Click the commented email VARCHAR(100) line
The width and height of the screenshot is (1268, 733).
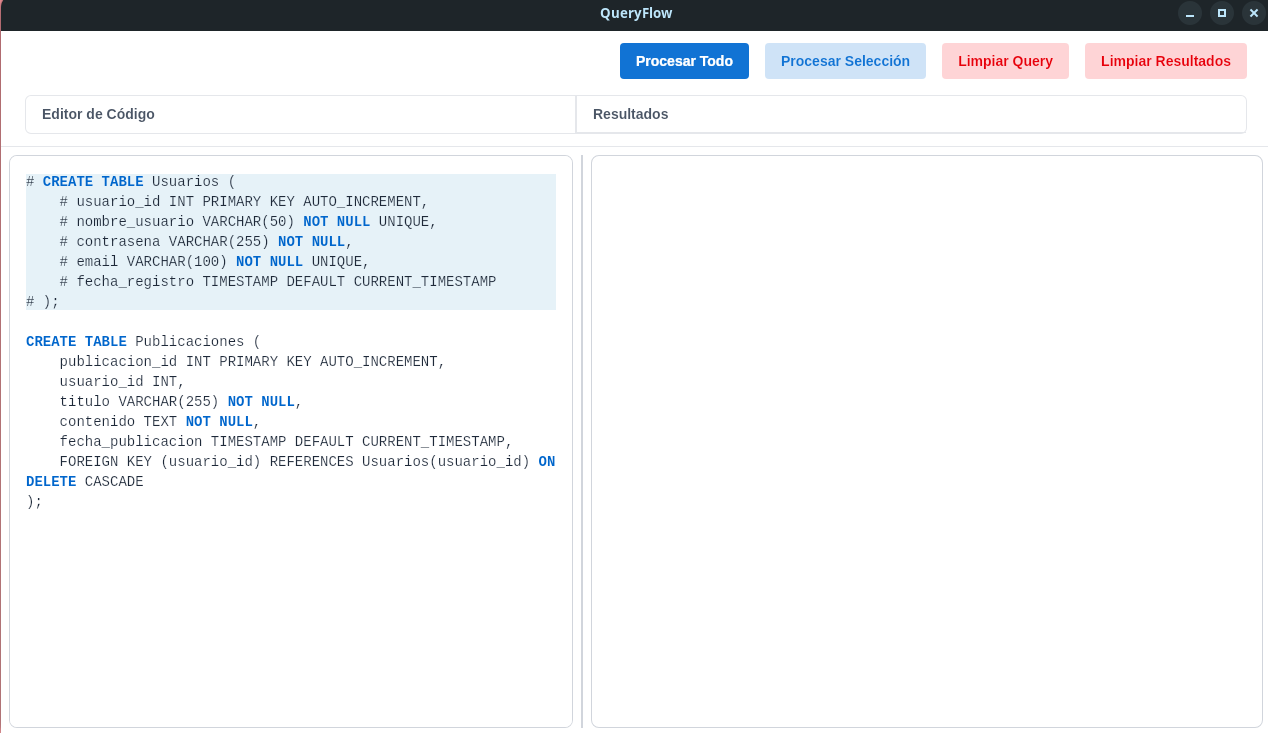pyautogui.click(x=215, y=262)
